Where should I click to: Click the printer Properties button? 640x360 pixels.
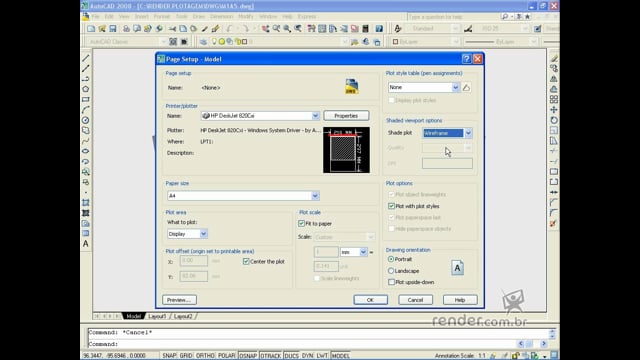(x=346, y=116)
